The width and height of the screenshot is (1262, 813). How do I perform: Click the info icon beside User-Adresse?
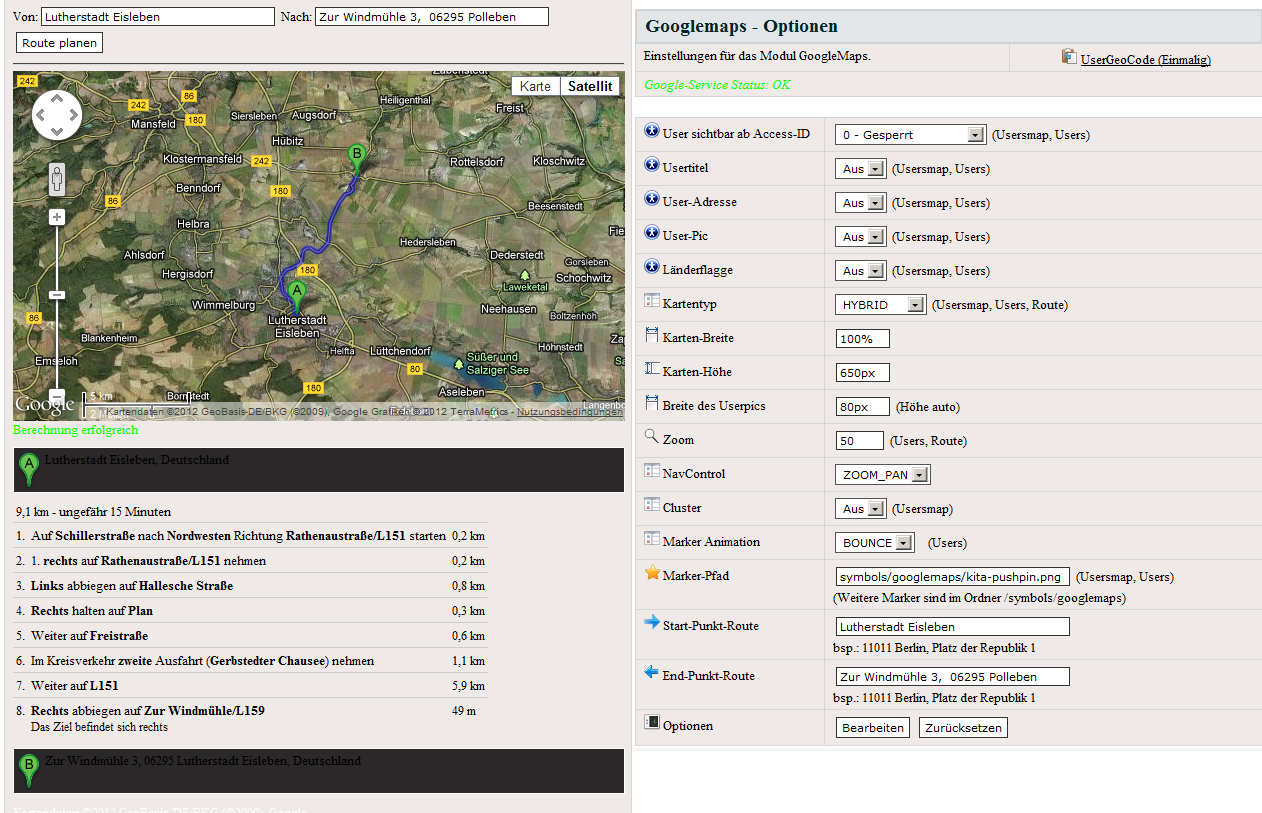click(x=652, y=200)
